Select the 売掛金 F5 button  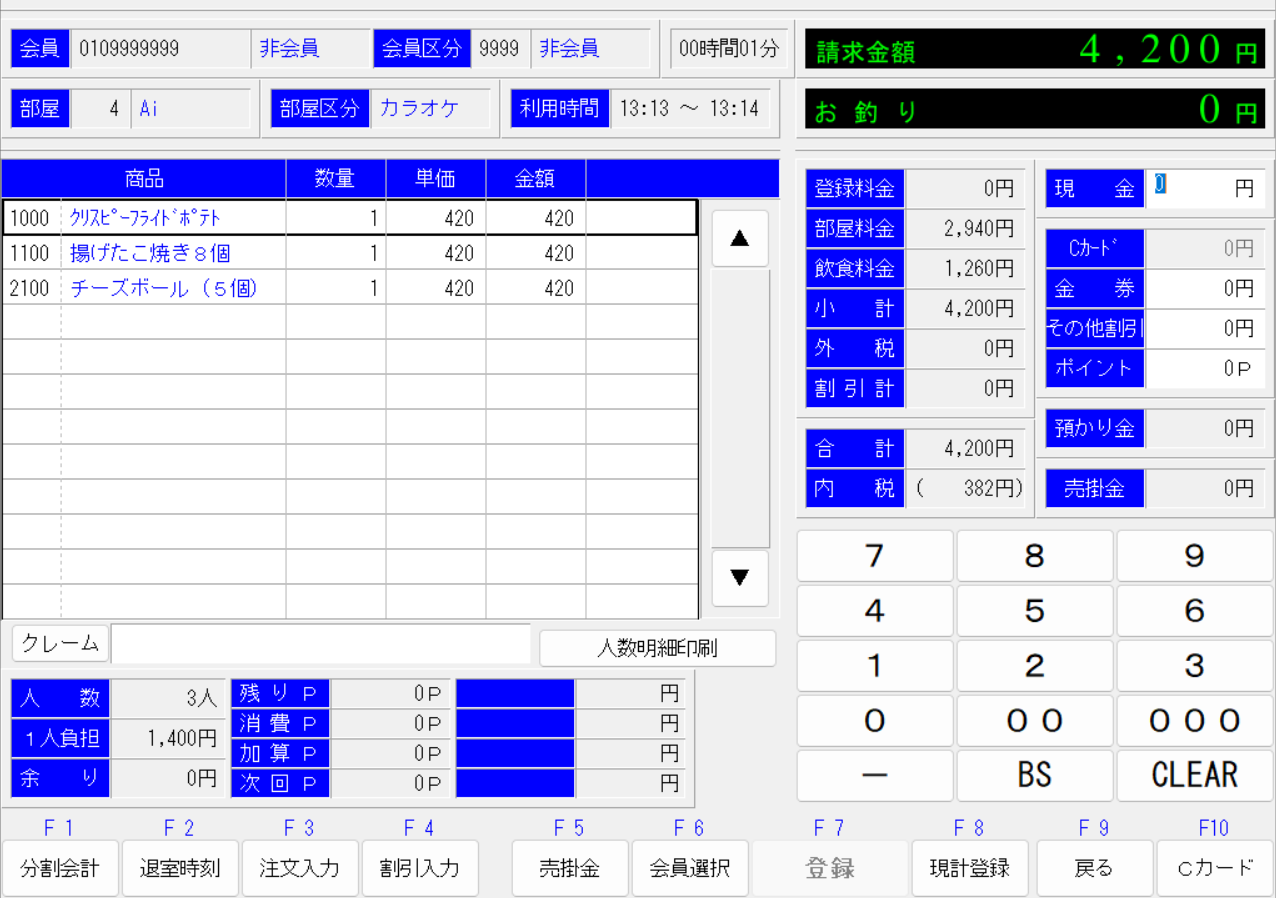(x=570, y=868)
